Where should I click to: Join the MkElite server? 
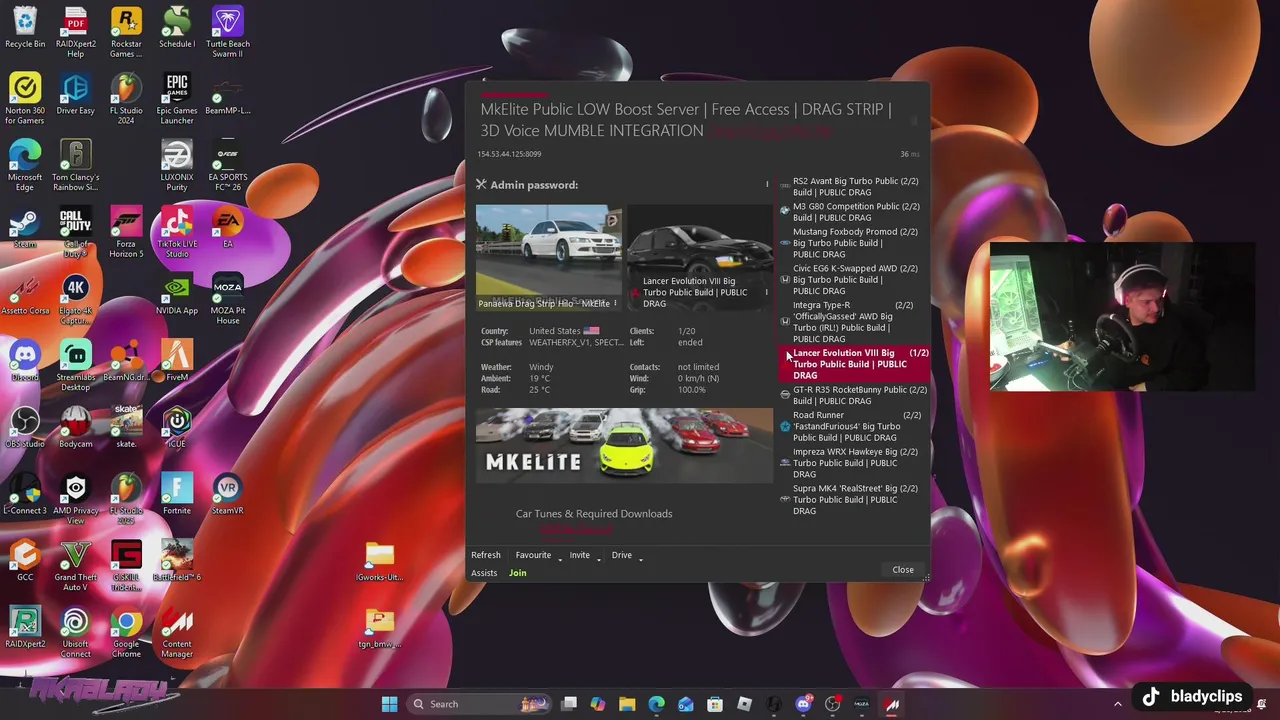click(517, 573)
